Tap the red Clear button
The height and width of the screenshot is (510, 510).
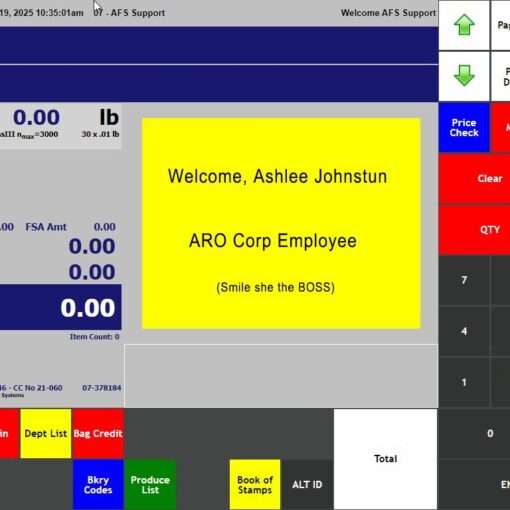pyautogui.click(x=475, y=179)
